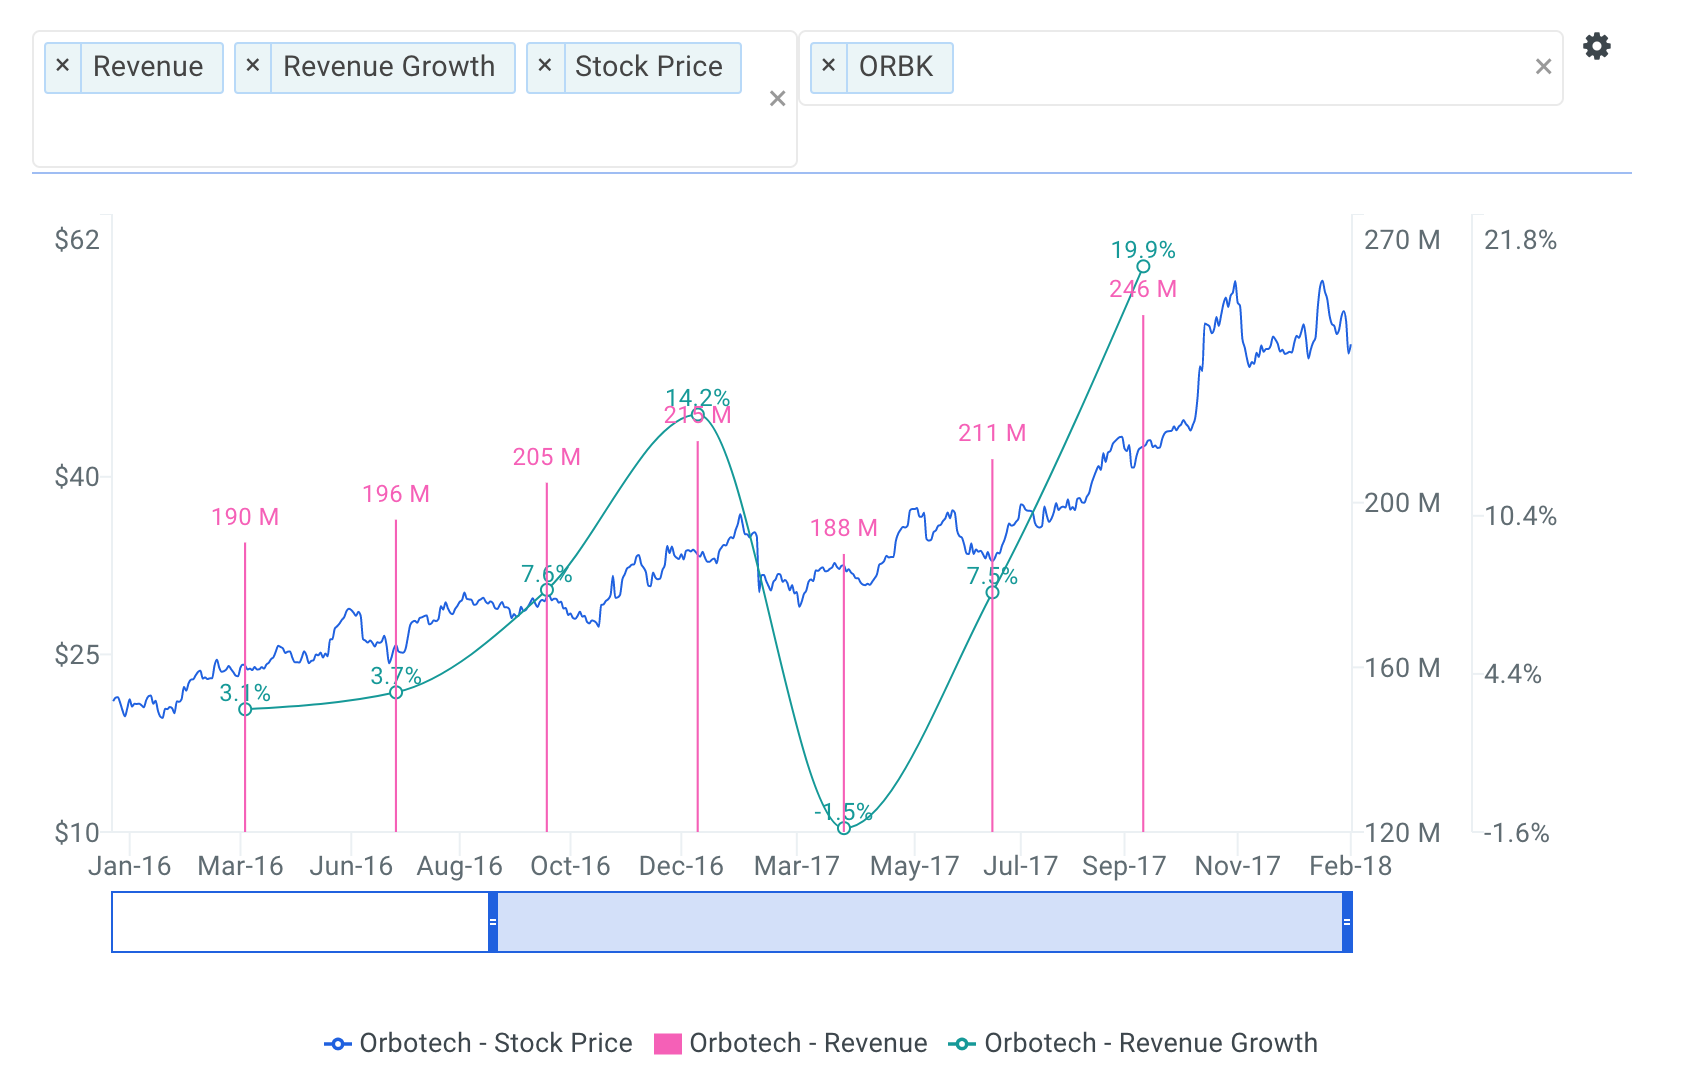This screenshot has height=1092, width=1682.
Task: Grab the right handle of range slider
Action: [1347, 922]
